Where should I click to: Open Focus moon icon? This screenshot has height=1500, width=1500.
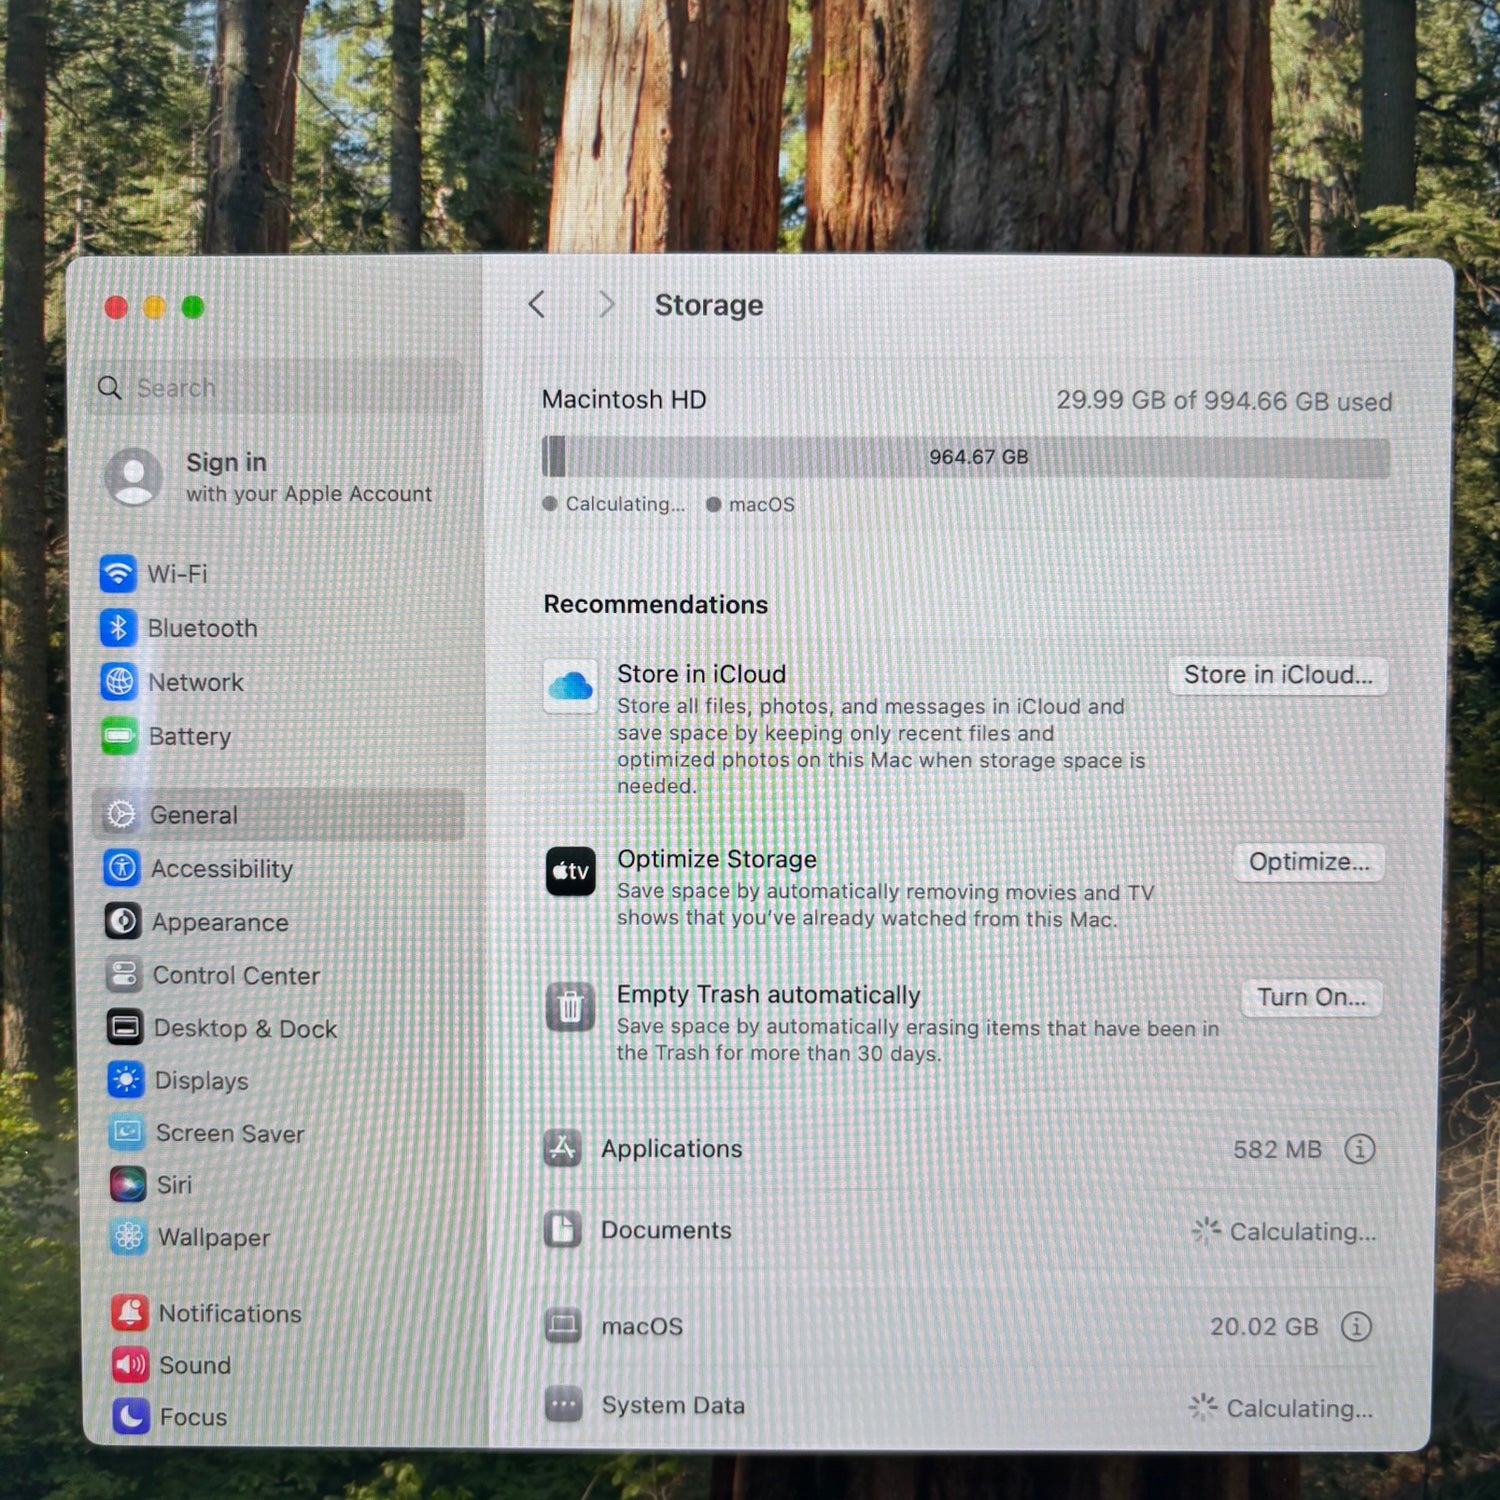[x=131, y=1416]
